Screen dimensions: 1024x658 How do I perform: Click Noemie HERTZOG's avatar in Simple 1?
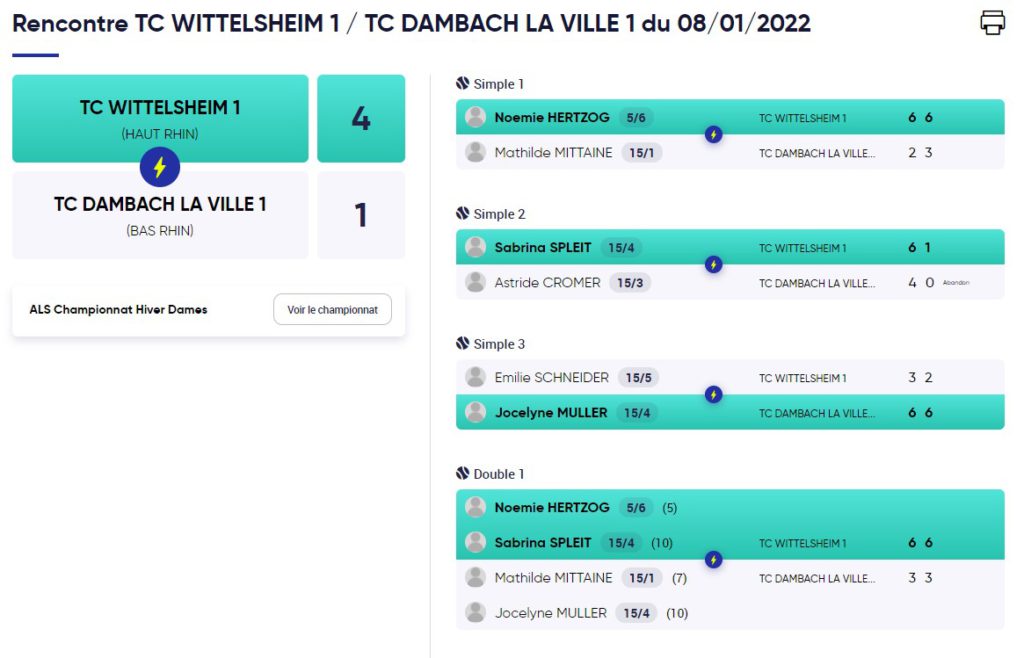click(x=475, y=117)
